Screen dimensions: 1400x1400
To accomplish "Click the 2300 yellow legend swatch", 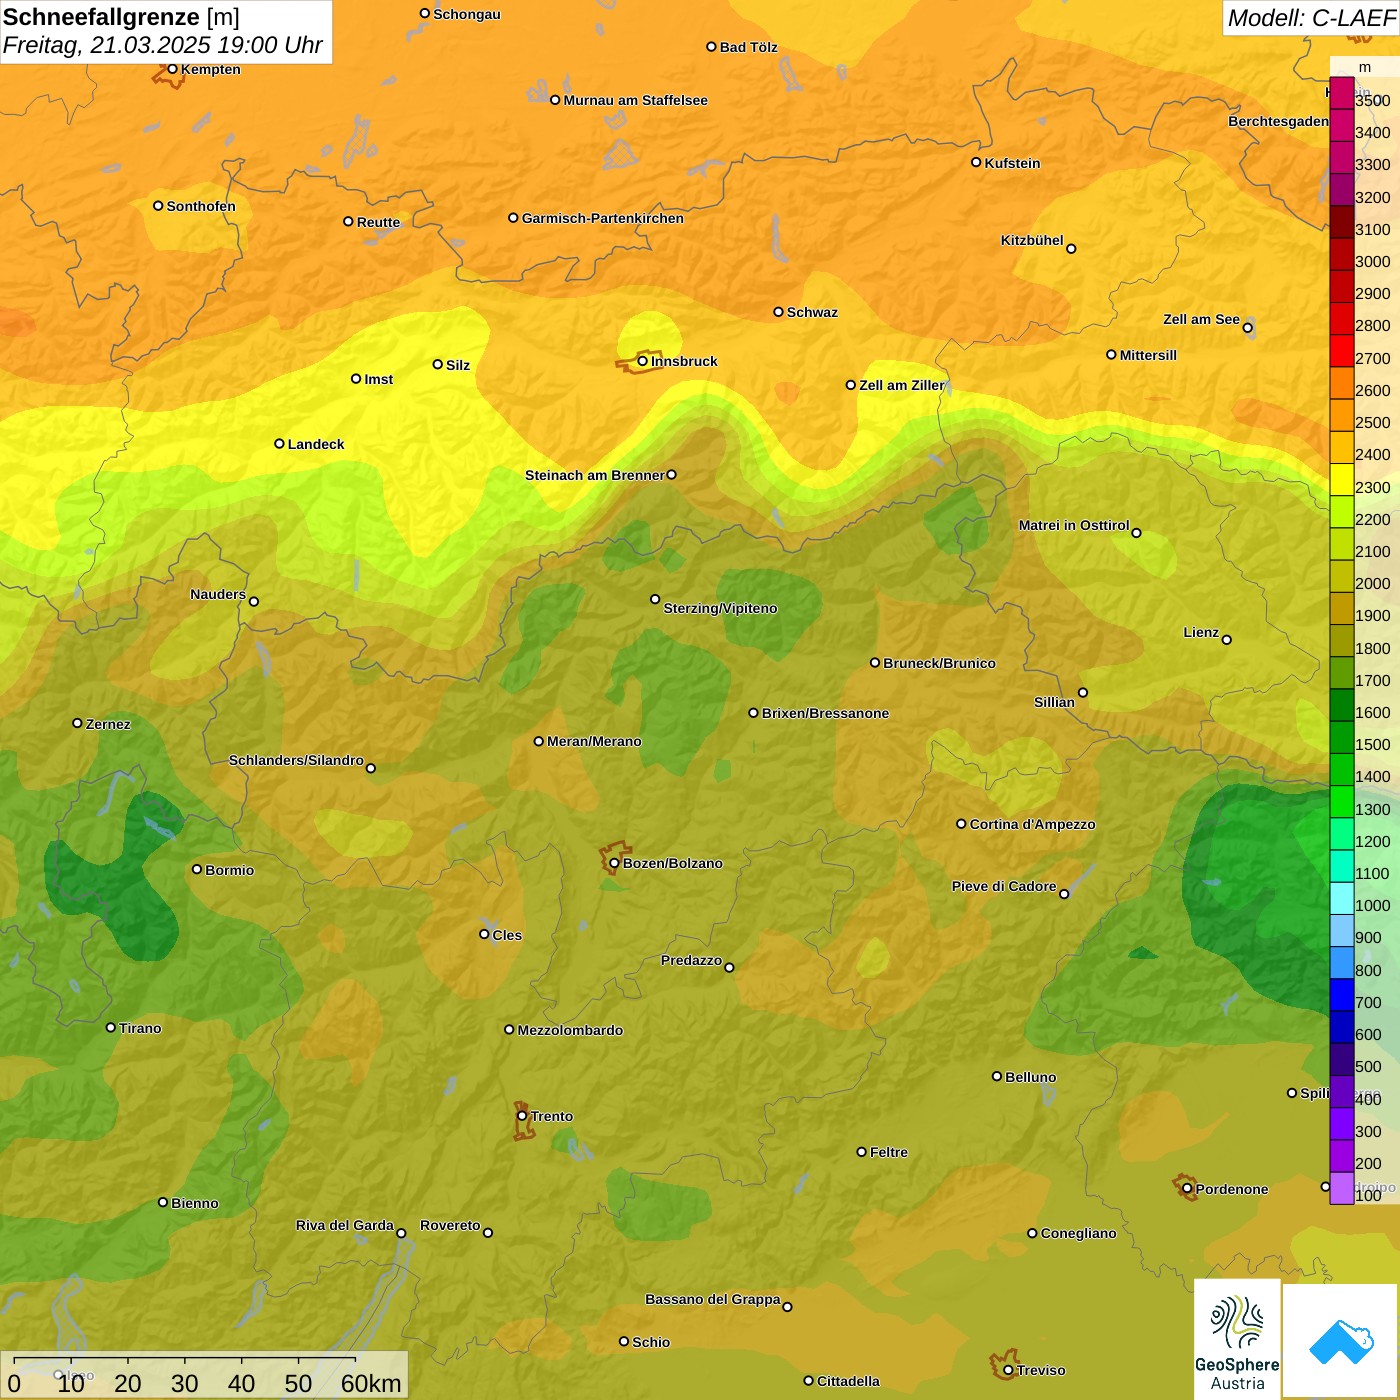I will click(1342, 480).
